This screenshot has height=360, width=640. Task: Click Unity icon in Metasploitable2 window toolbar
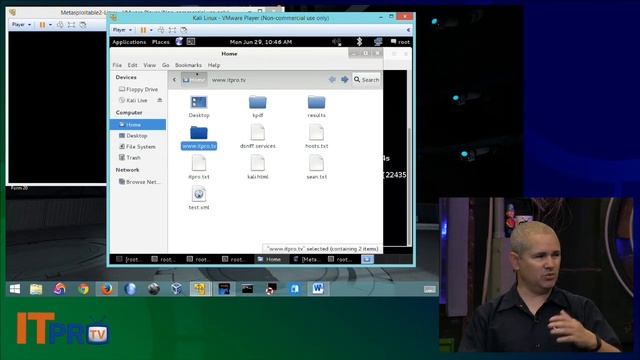(83, 25)
